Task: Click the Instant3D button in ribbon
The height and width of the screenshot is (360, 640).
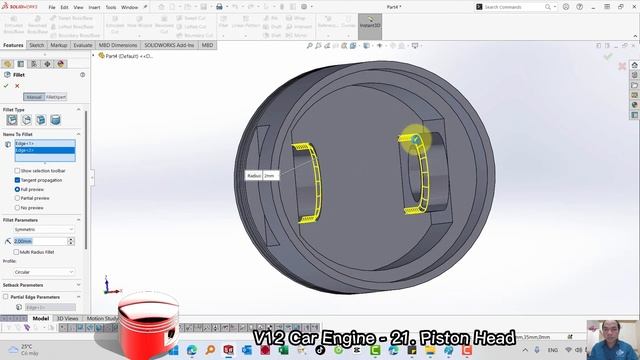Action: pos(370,26)
